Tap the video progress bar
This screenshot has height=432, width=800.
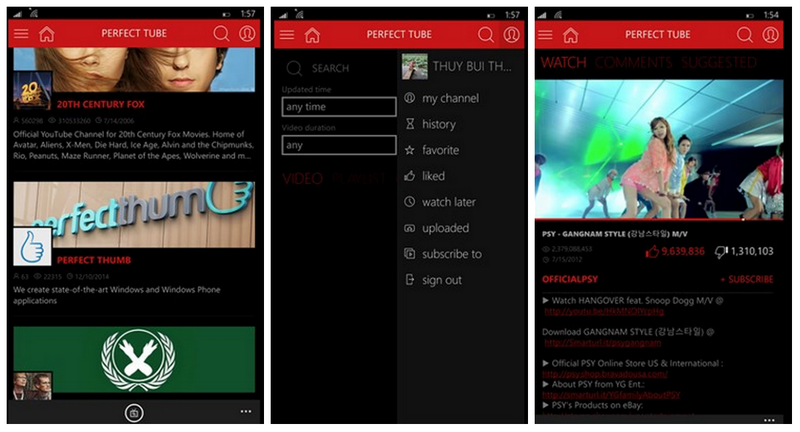659,219
